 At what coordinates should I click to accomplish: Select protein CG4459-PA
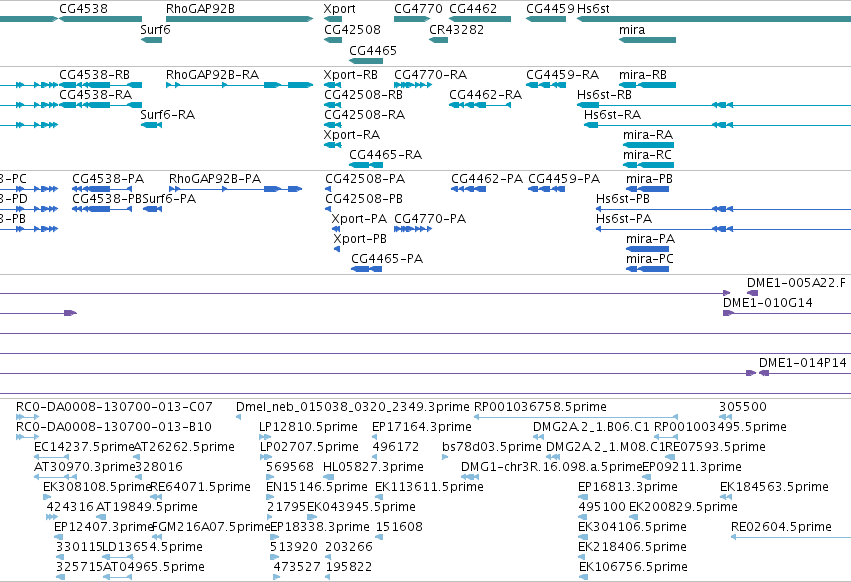click(564, 179)
